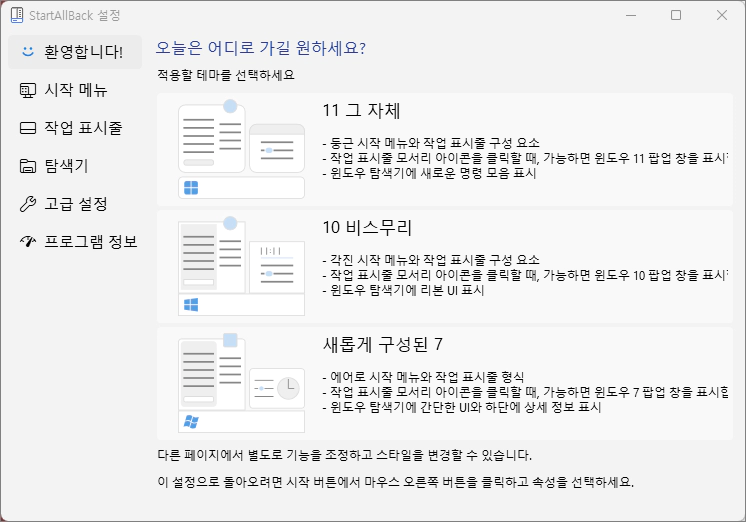Click the 작업 표시줄 taskbar icon
Viewport: 746px width, 522px height.
28,128
